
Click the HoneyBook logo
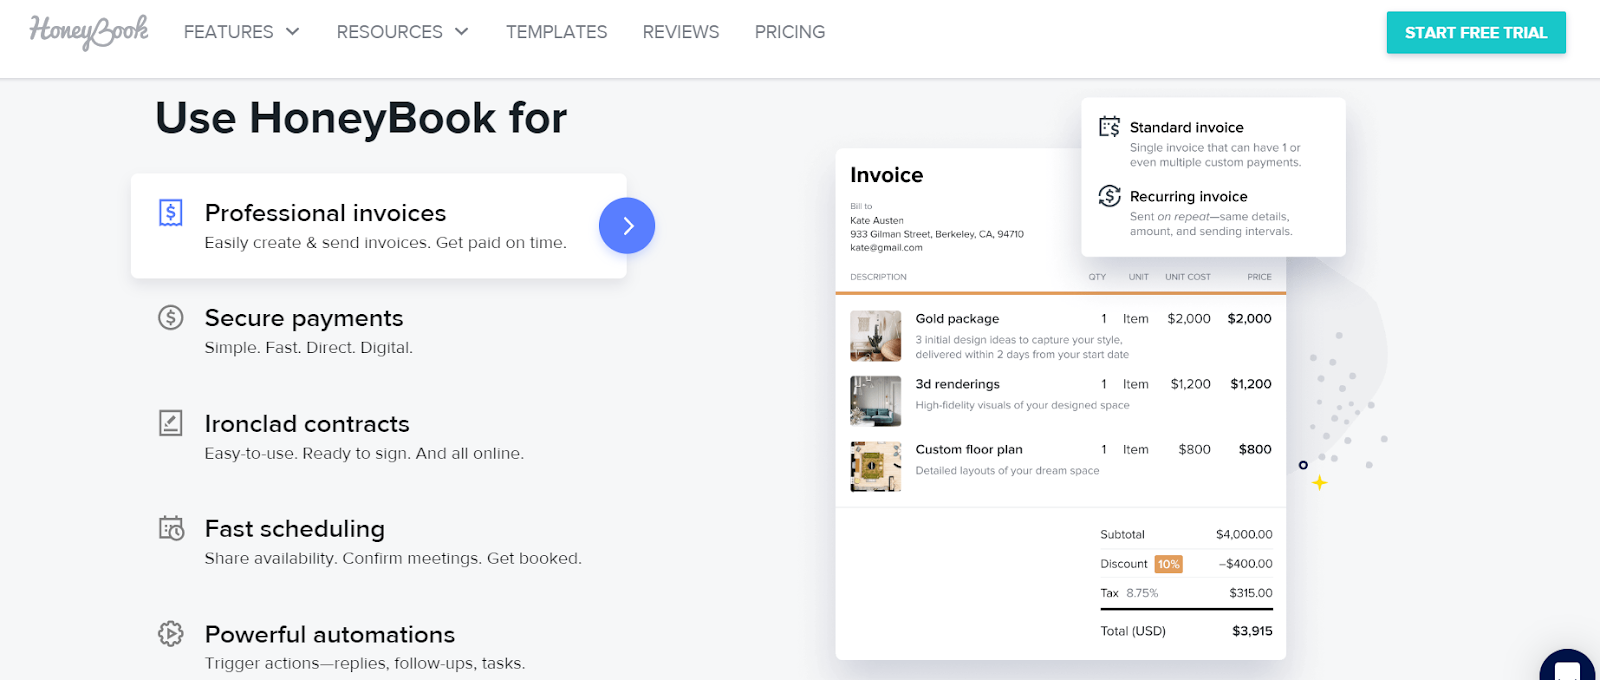pos(89,32)
